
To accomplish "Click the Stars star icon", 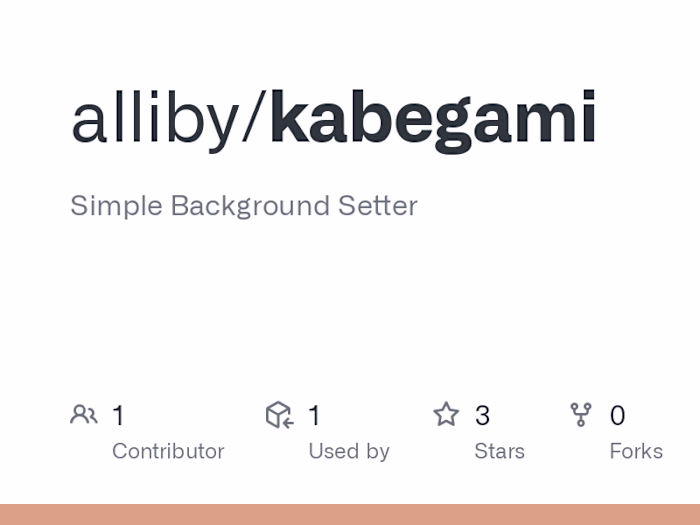I will (446, 414).
